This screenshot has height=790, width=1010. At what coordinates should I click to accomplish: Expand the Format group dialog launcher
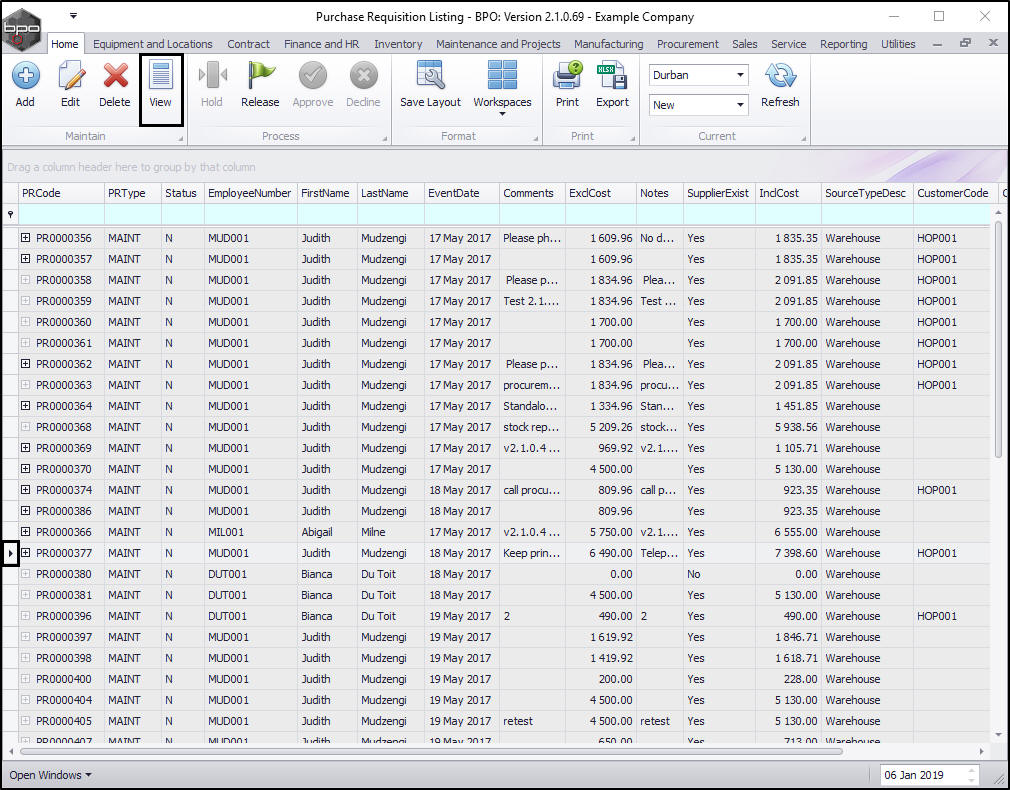tap(536, 139)
